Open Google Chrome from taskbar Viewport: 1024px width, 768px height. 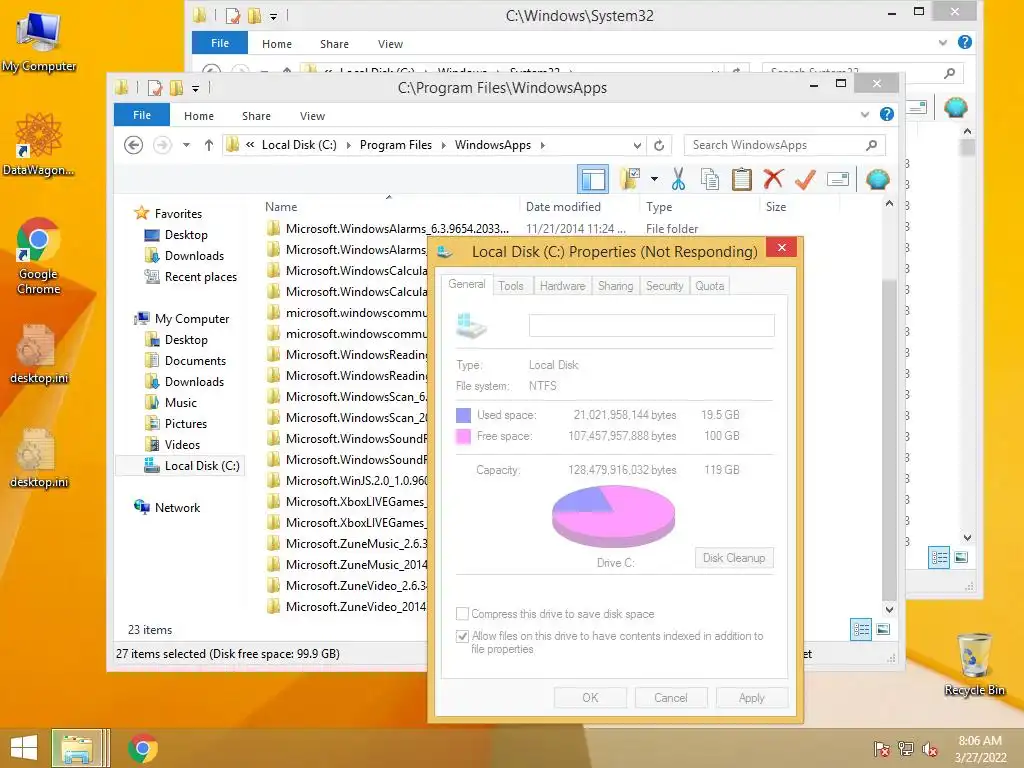(x=142, y=748)
